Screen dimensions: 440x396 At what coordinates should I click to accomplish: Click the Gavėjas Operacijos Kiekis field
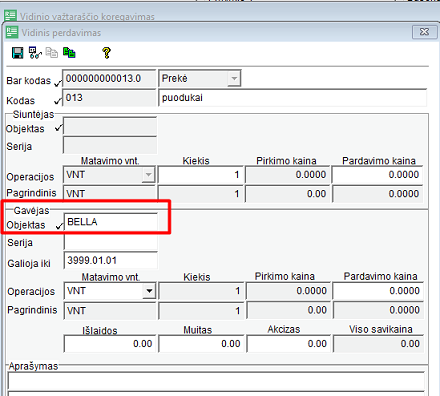(x=202, y=291)
